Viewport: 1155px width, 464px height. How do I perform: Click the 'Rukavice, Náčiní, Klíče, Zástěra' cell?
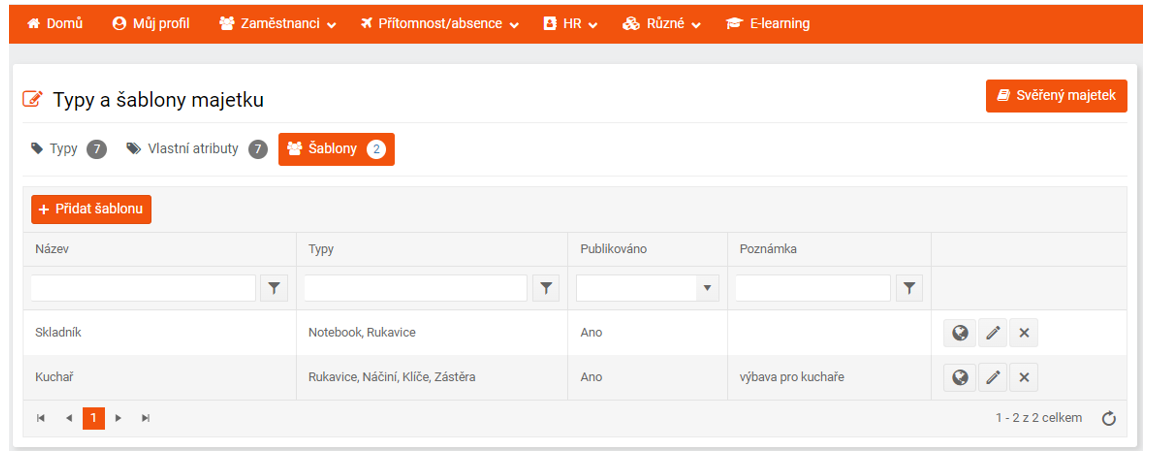click(432, 378)
